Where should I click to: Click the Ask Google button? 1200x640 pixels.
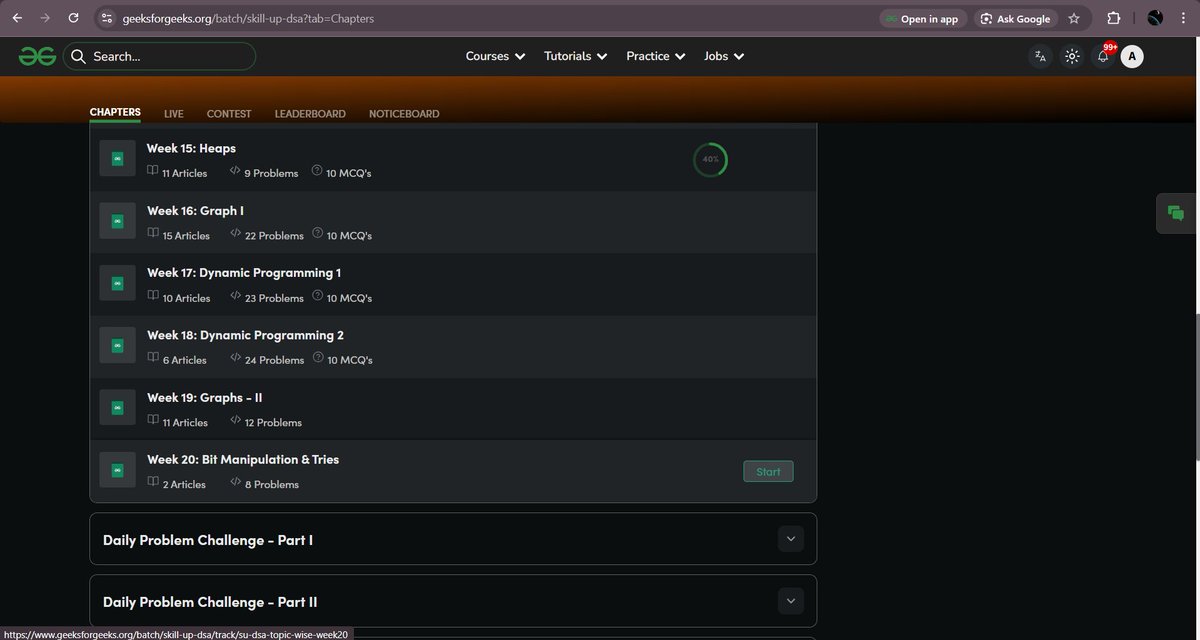pos(1015,18)
